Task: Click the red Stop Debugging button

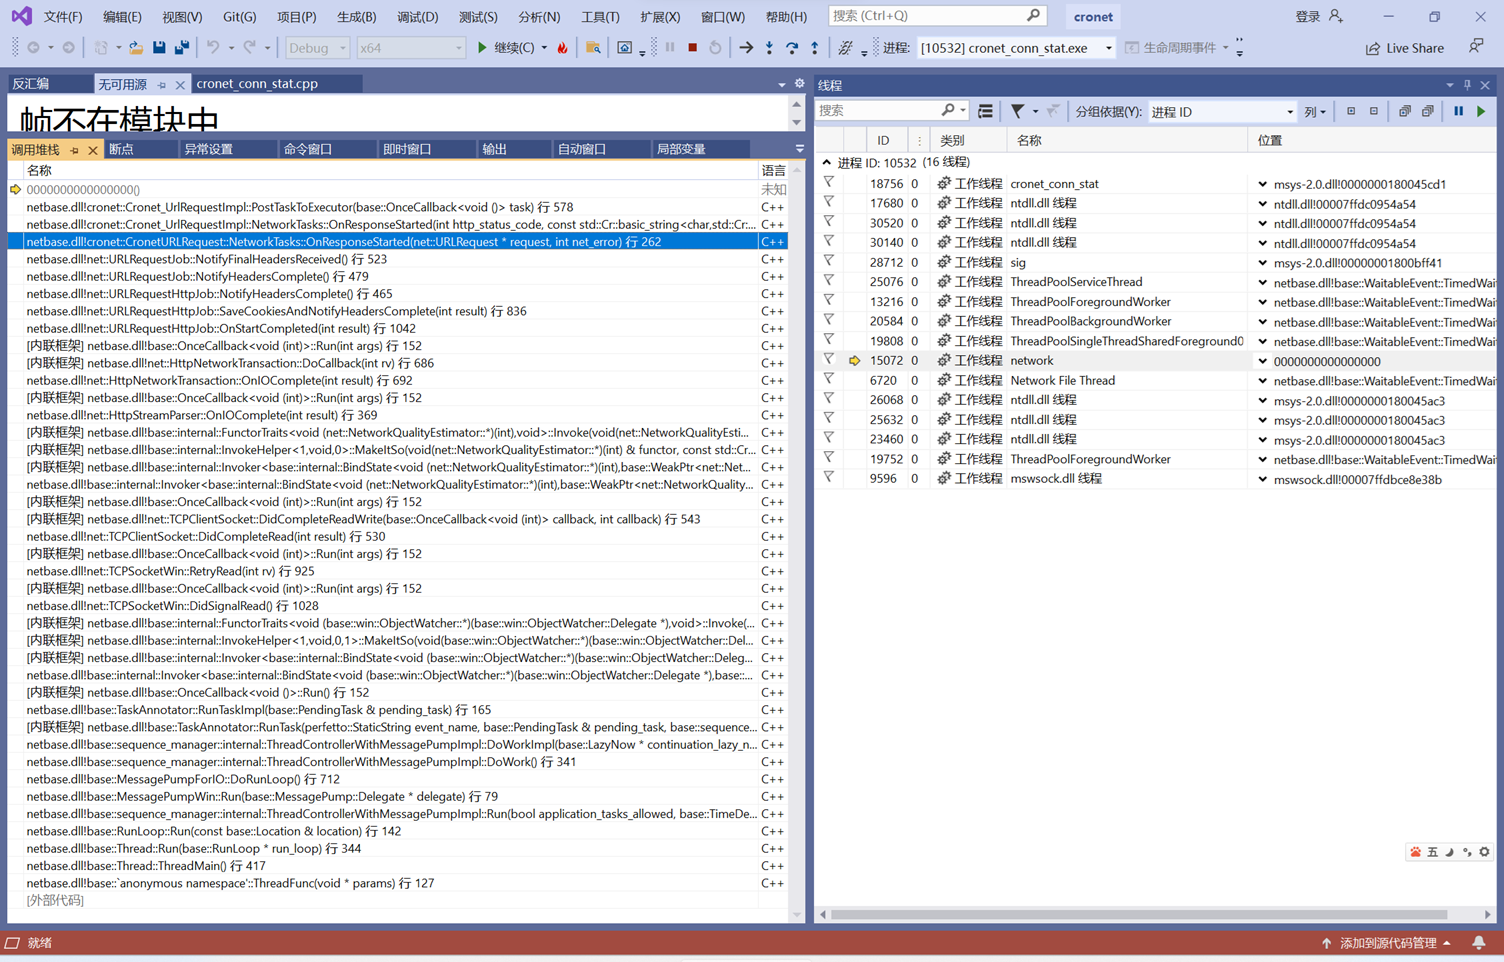Action: point(692,48)
